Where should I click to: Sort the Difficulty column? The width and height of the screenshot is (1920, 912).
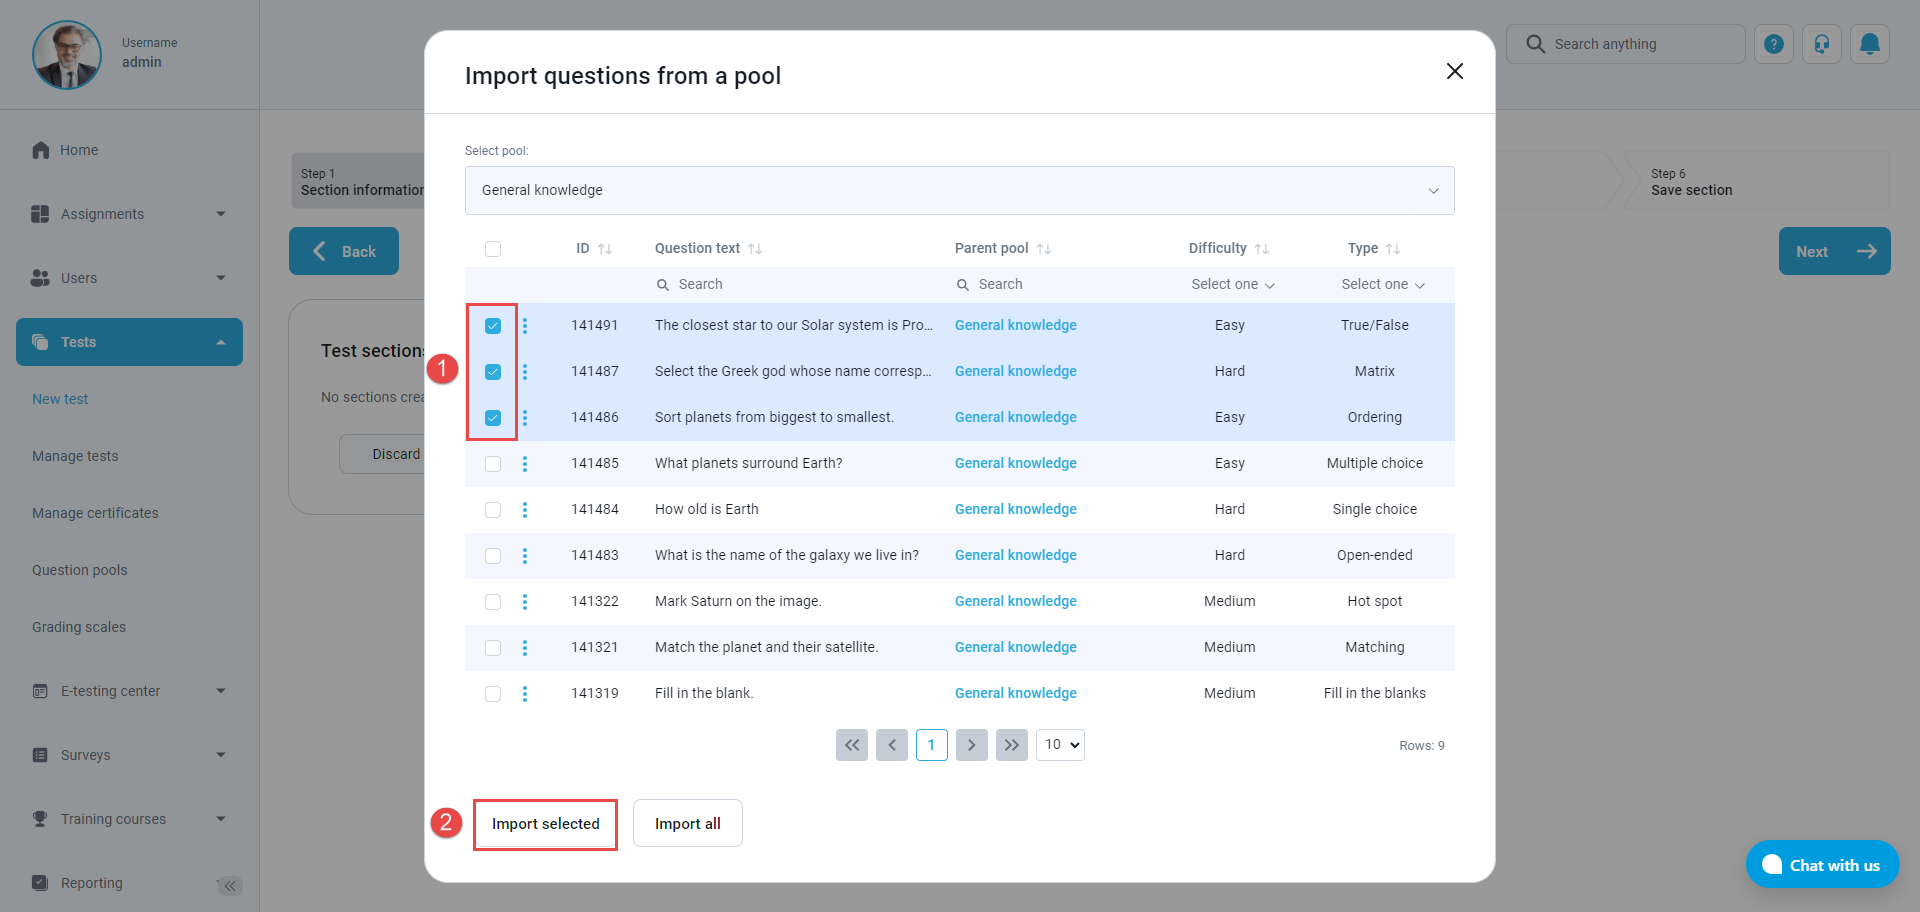coord(1262,249)
